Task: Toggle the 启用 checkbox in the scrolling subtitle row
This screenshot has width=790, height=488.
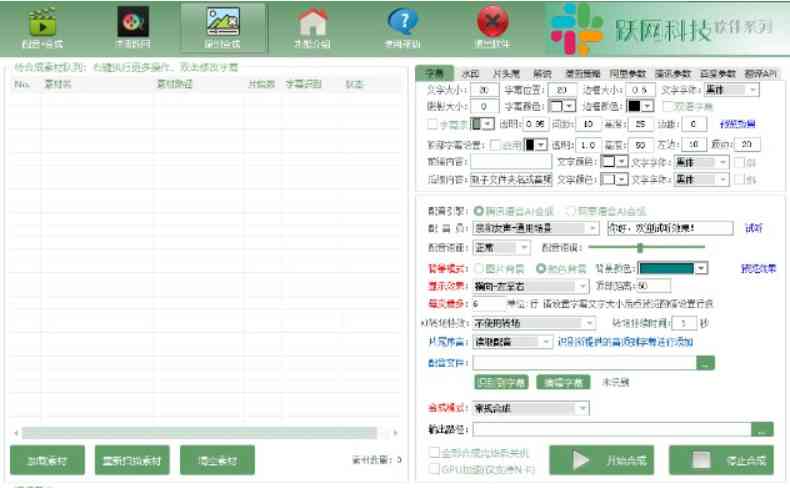Action: click(495, 145)
